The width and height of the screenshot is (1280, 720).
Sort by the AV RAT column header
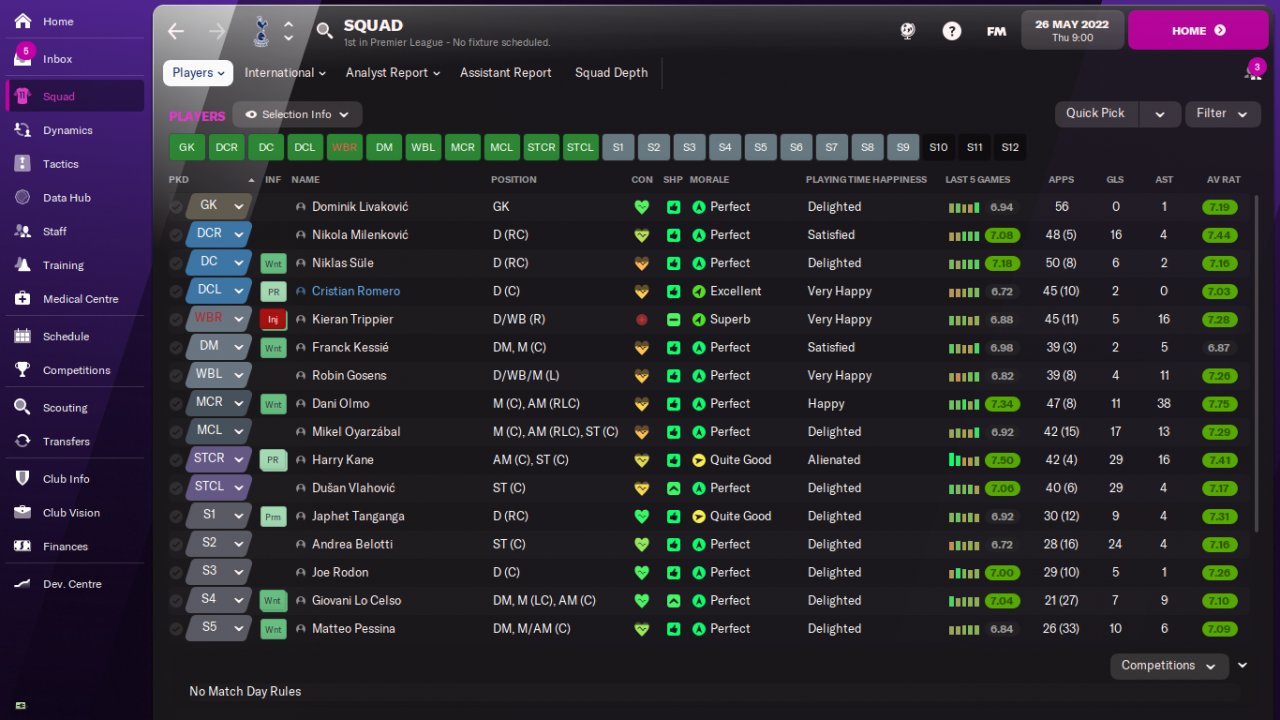pyautogui.click(x=1224, y=180)
